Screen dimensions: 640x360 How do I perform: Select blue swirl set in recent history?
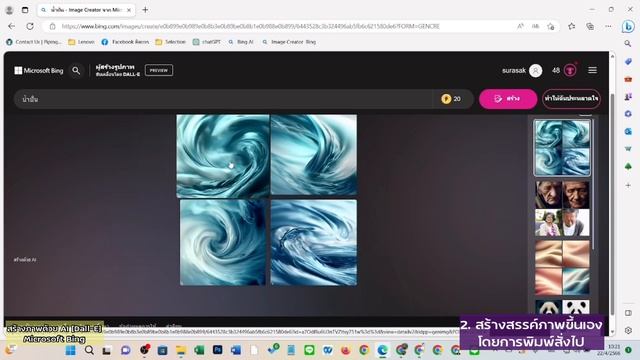[x=562, y=148]
